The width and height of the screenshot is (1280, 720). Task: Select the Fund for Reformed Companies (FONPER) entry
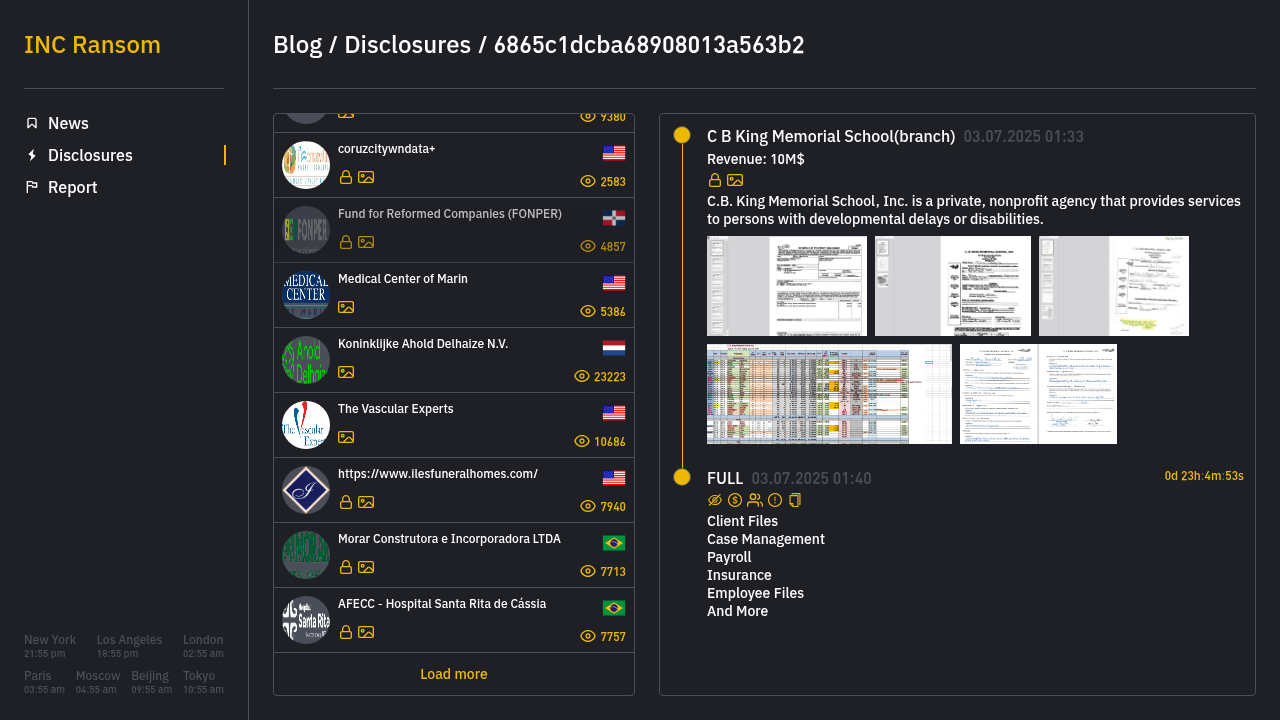point(450,214)
